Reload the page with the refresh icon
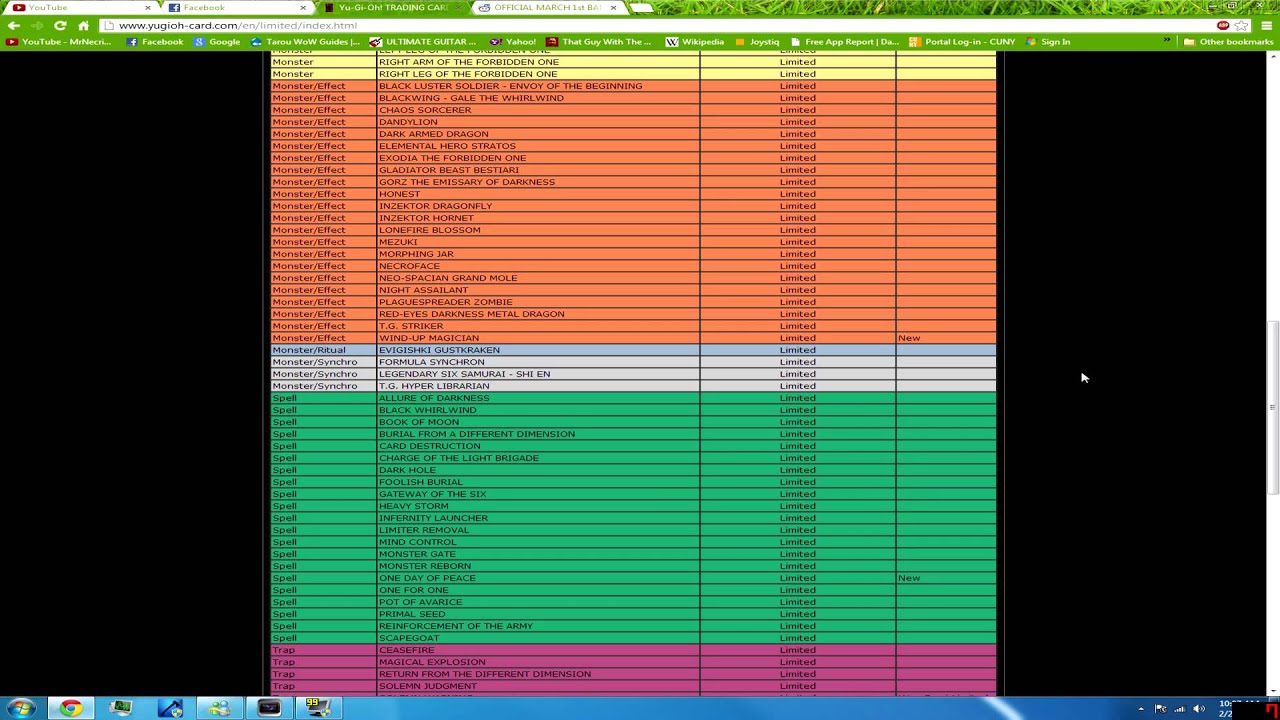 point(60,25)
